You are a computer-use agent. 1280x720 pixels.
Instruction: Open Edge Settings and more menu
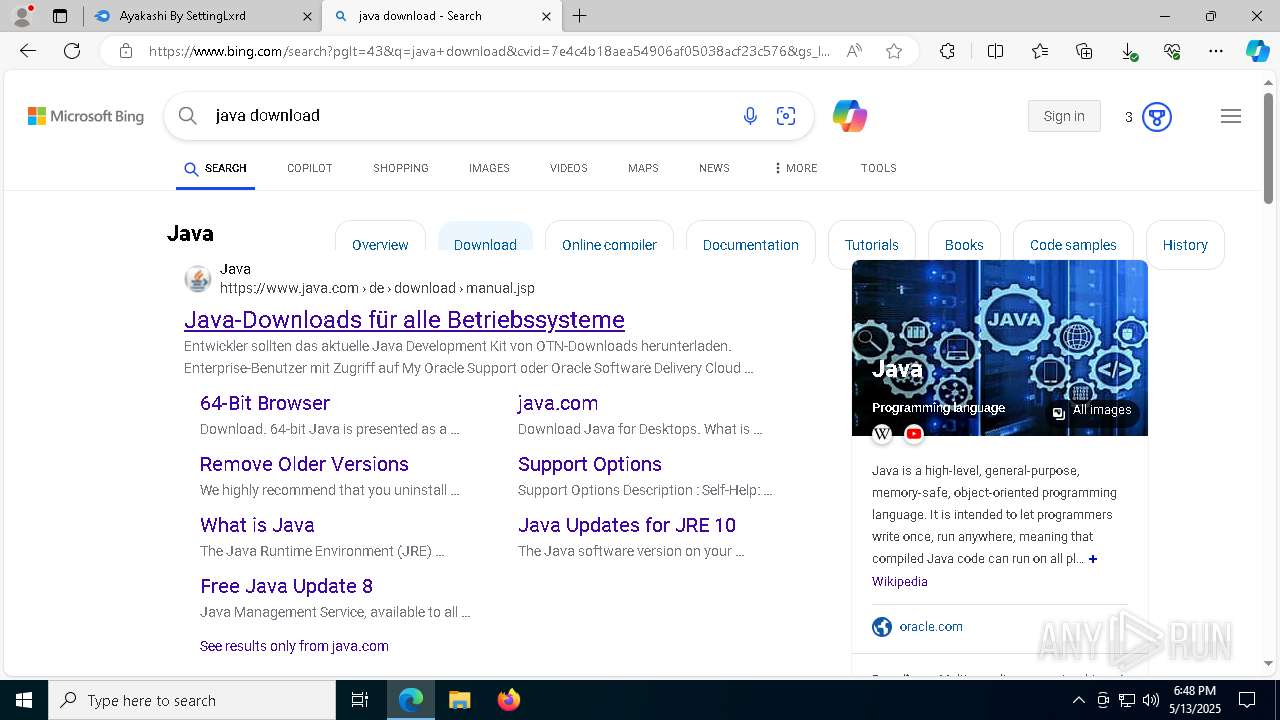pos(1216,51)
